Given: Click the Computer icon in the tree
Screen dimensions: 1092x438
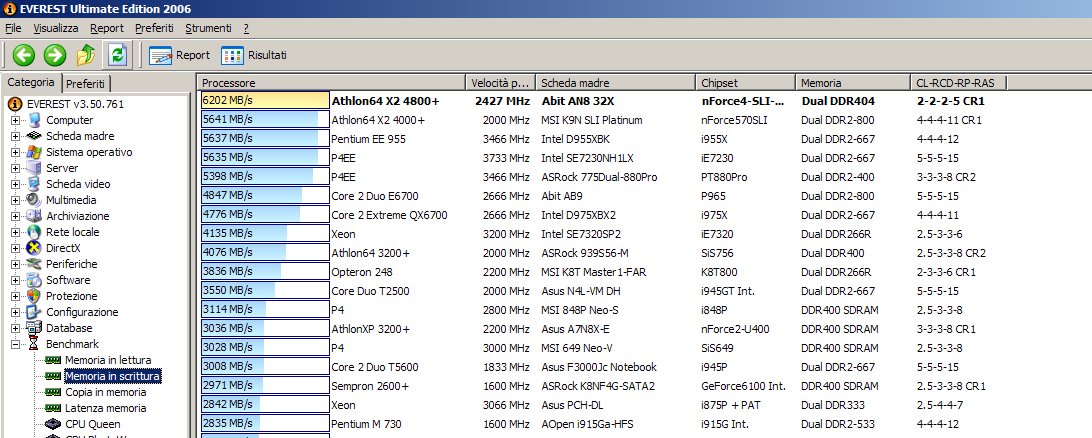Looking at the screenshot, I should [33, 120].
